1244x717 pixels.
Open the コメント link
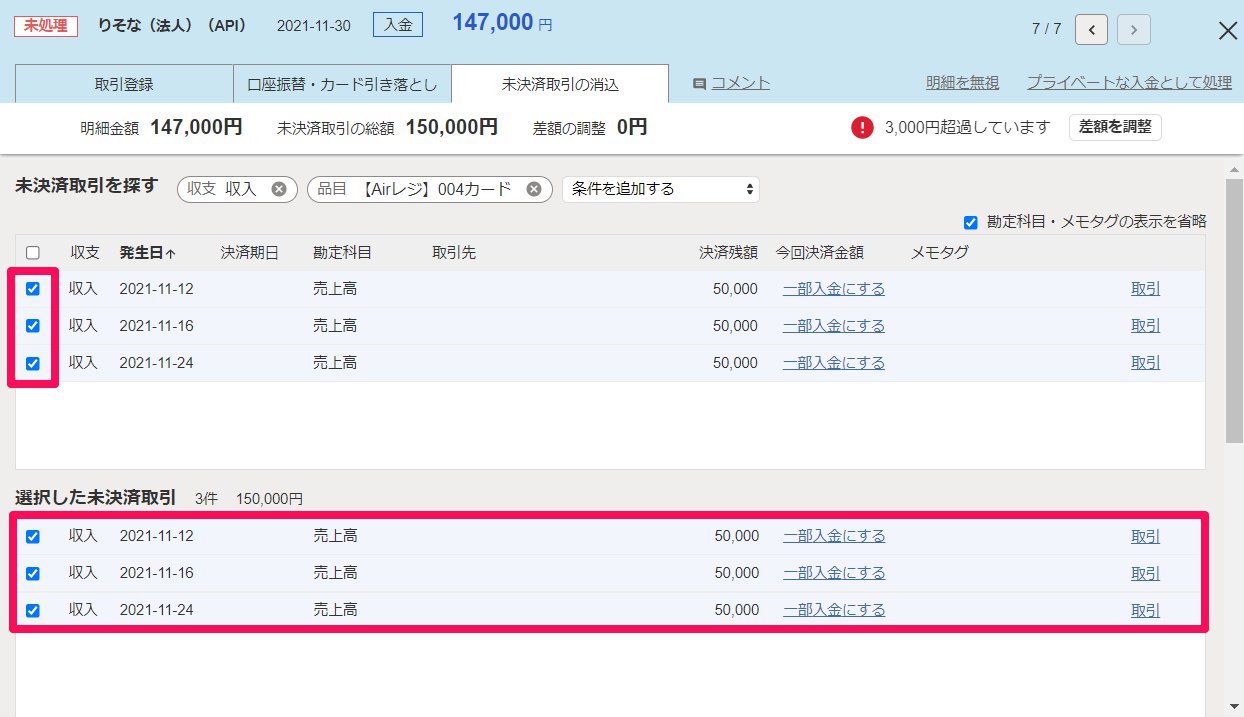click(740, 83)
